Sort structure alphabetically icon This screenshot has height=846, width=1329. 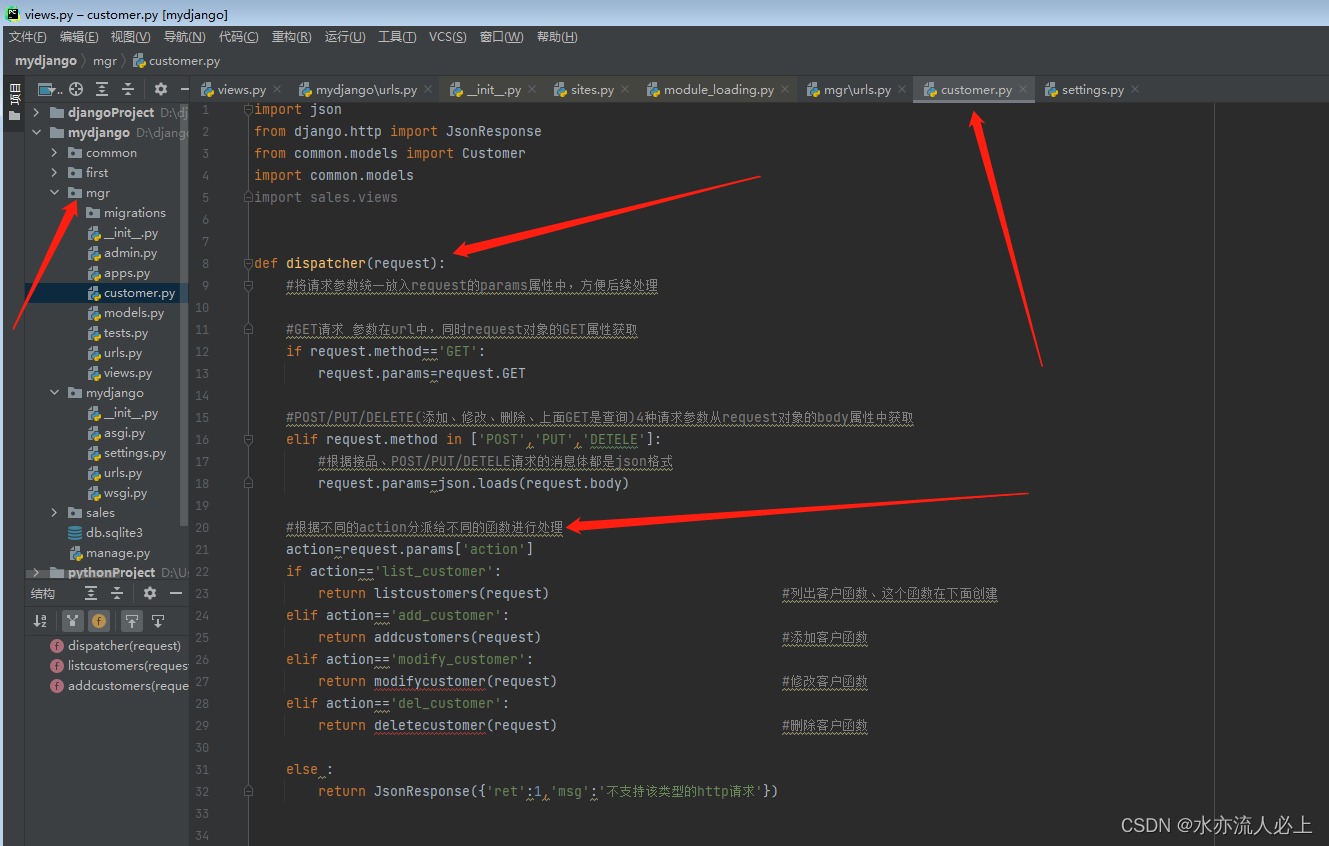pos(40,621)
